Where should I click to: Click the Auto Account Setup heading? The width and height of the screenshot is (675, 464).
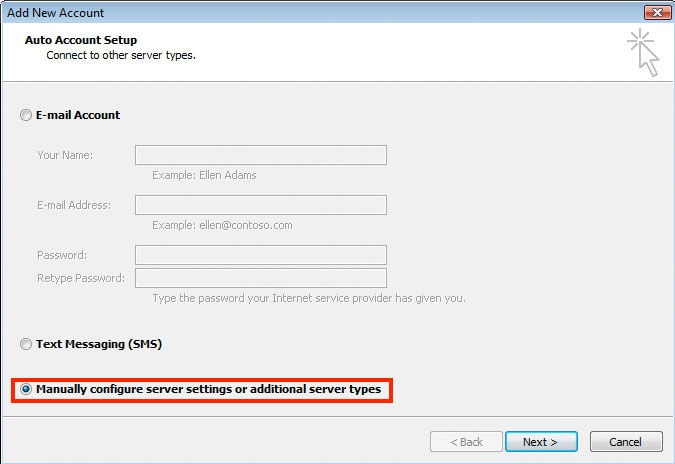81,40
